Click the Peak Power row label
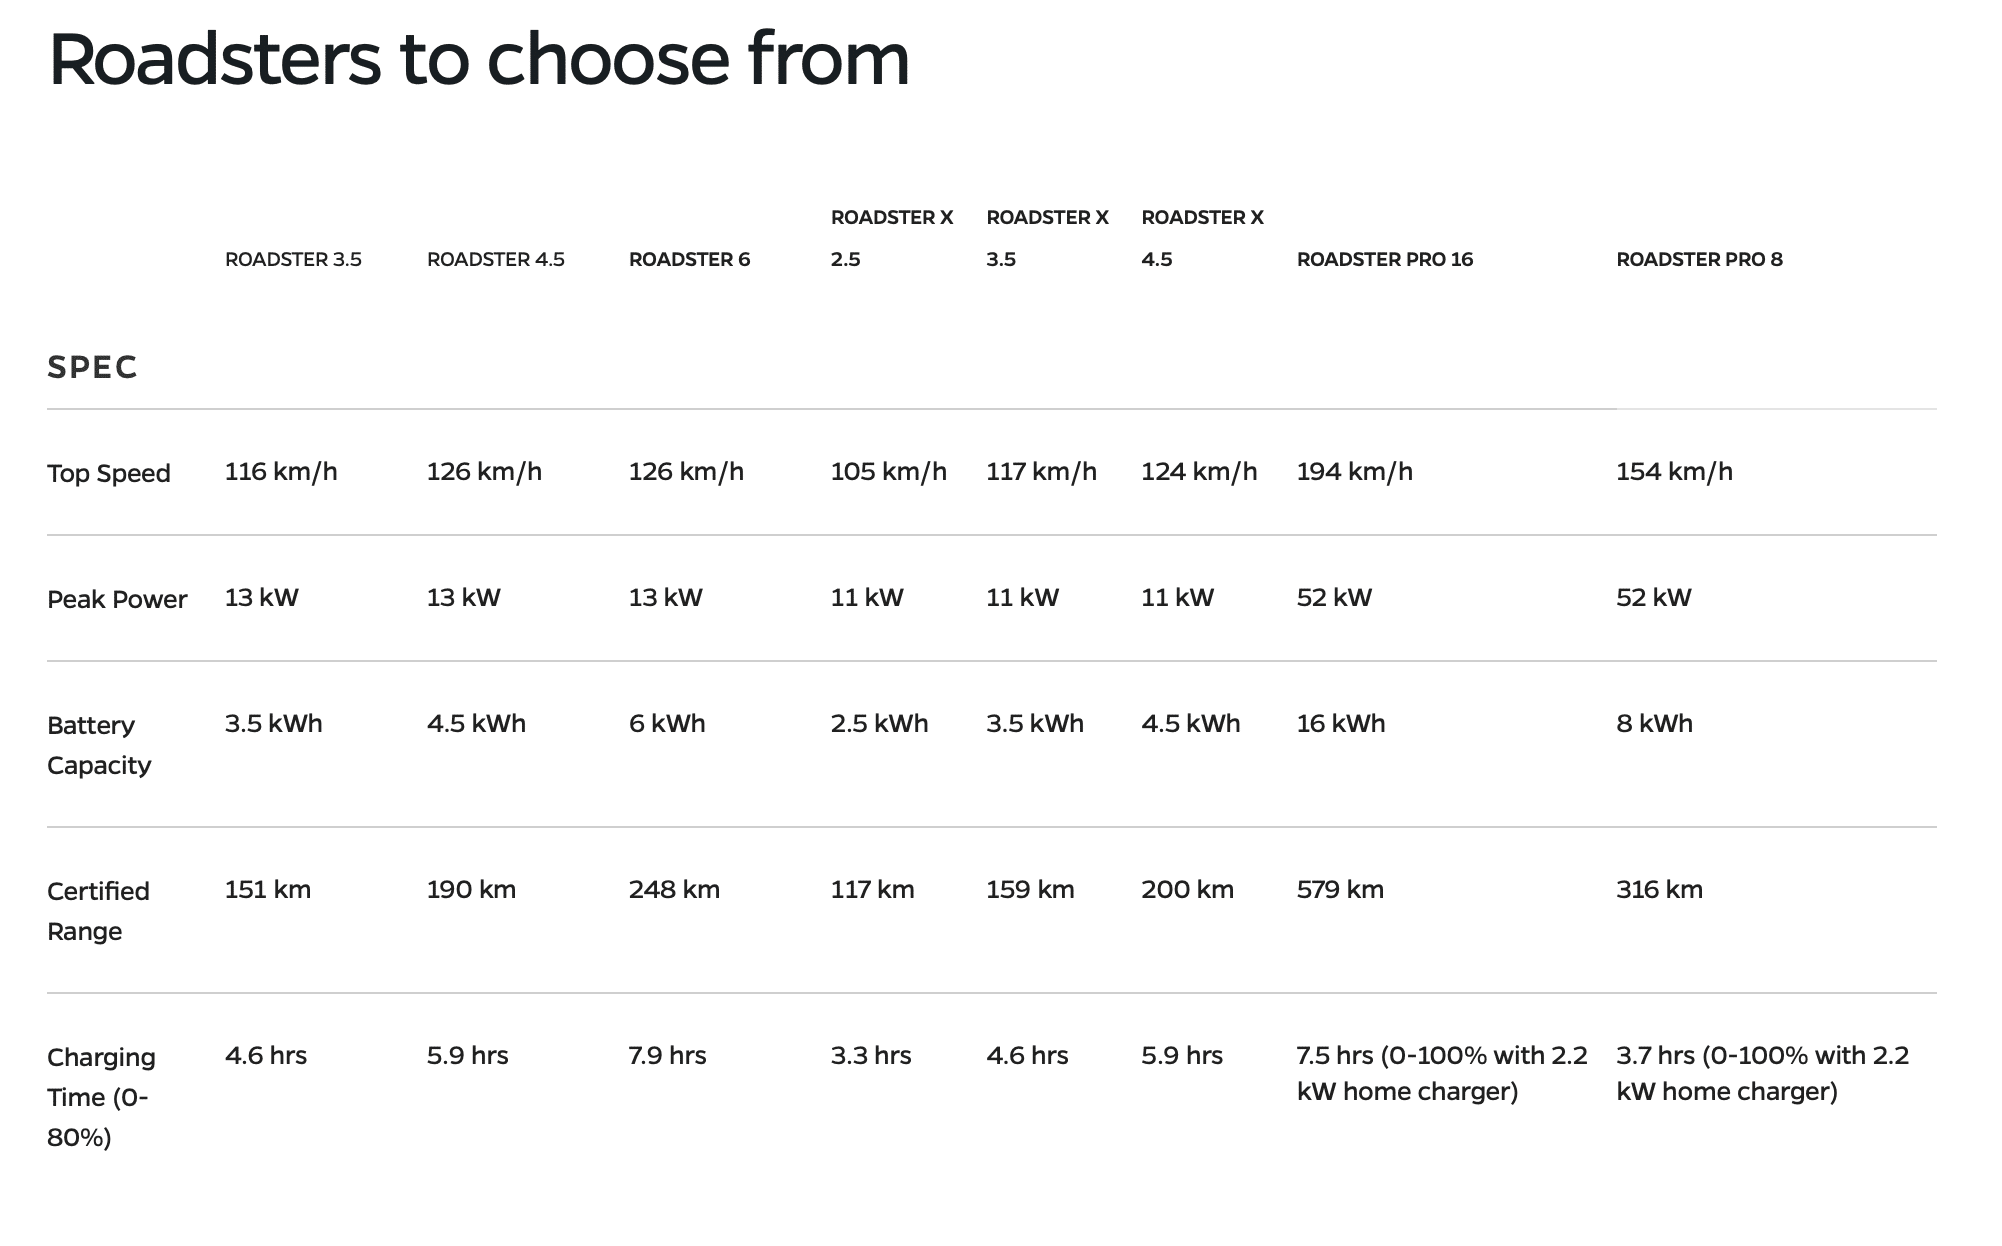 117,600
